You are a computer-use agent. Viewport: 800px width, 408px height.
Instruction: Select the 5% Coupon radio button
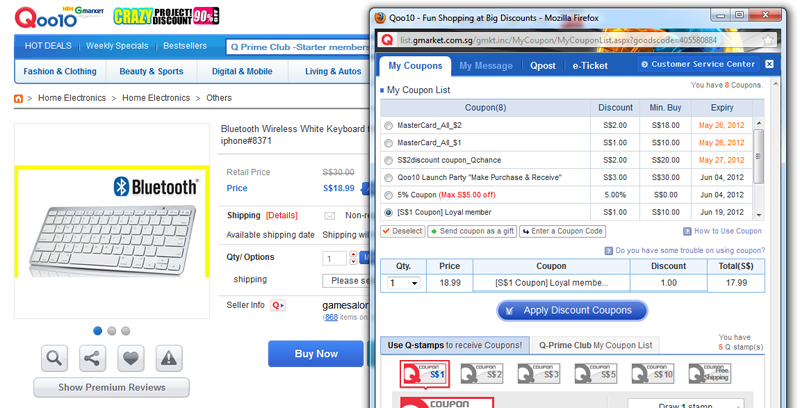coord(388,195)
